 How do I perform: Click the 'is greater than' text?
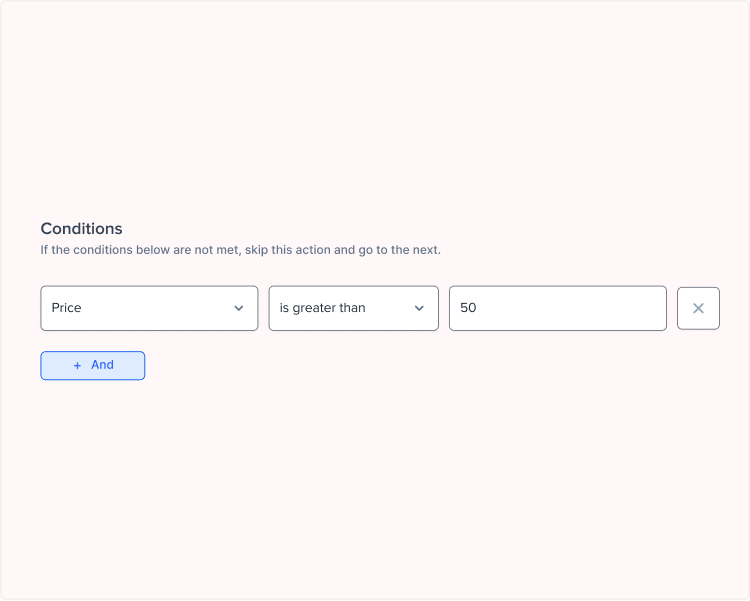(x=322, y=308)
